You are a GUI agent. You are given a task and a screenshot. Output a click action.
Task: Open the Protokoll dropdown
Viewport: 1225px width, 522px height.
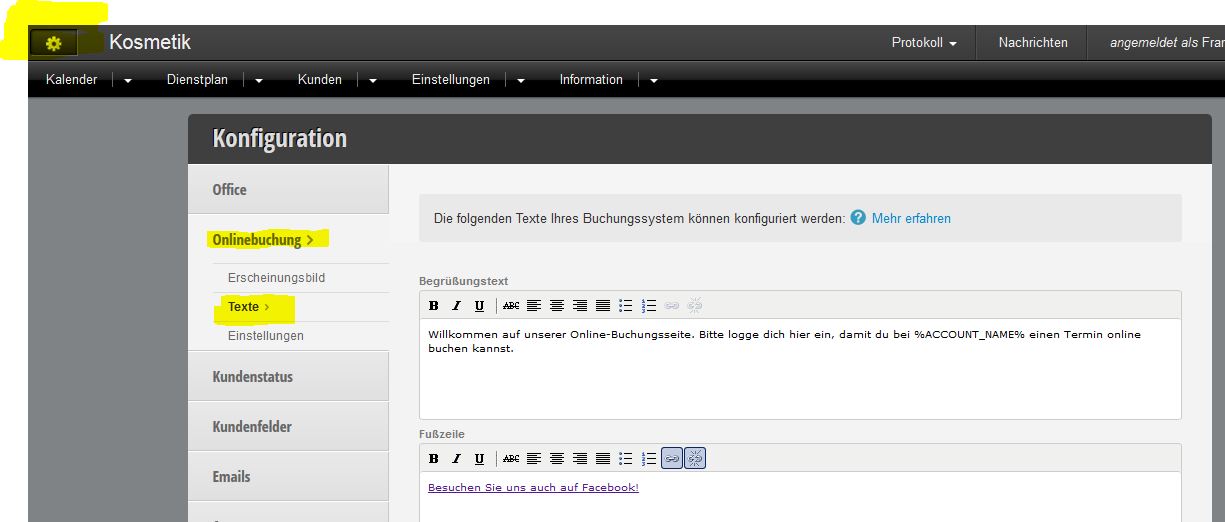923,43
